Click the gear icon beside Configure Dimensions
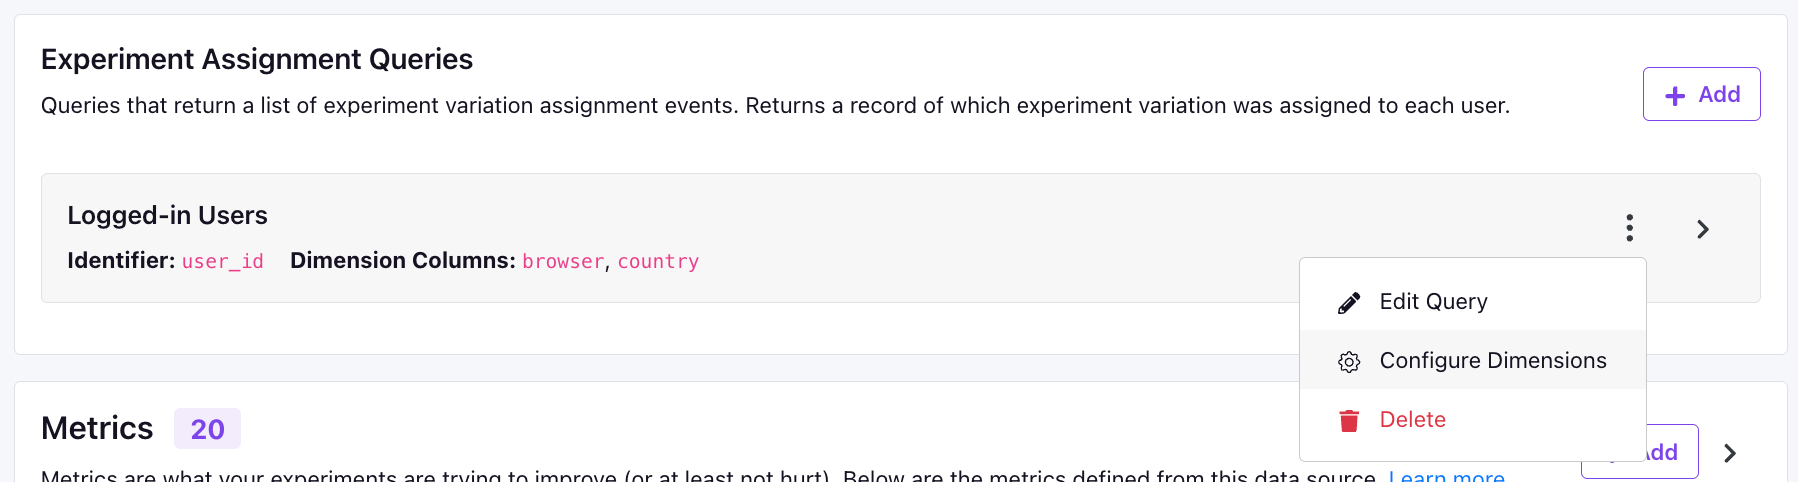 [1349, 361]
